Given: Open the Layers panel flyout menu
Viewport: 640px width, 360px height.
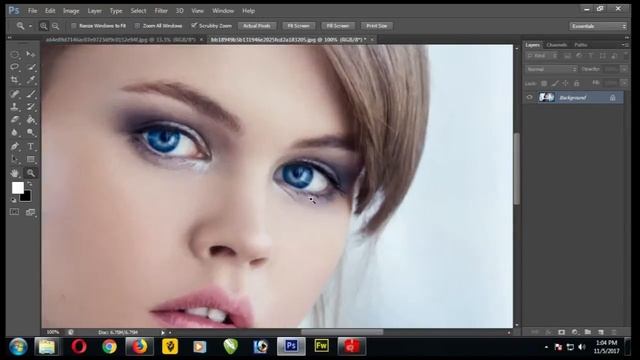Looking at the screenshot, I should click(625, 45).
